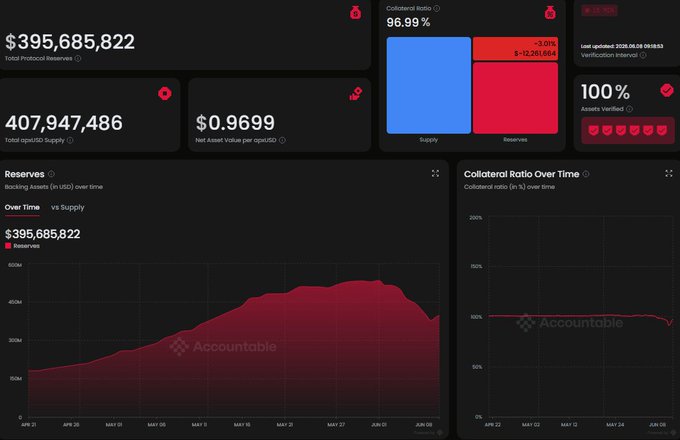Expand the Reserves chart to fullscreen

coord(435,173)
